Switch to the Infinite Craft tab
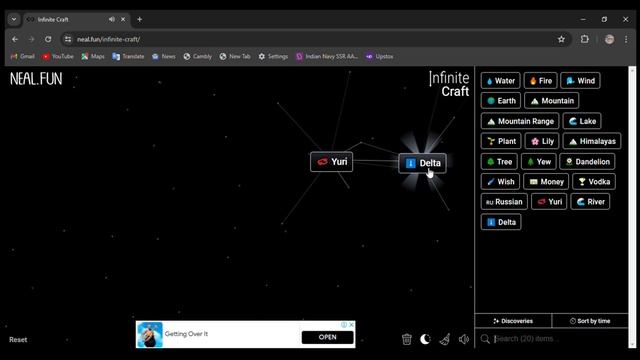Viewport: 640px width, 360px height. click(76, 19)
